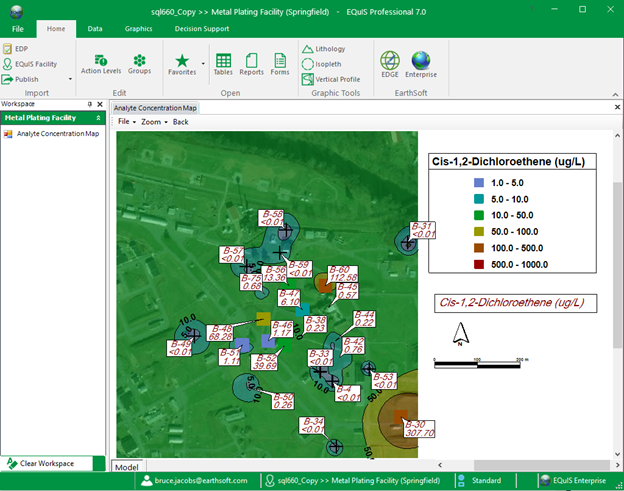Collapse the Metal Plating Facility workspace section

tap(96, 118)
